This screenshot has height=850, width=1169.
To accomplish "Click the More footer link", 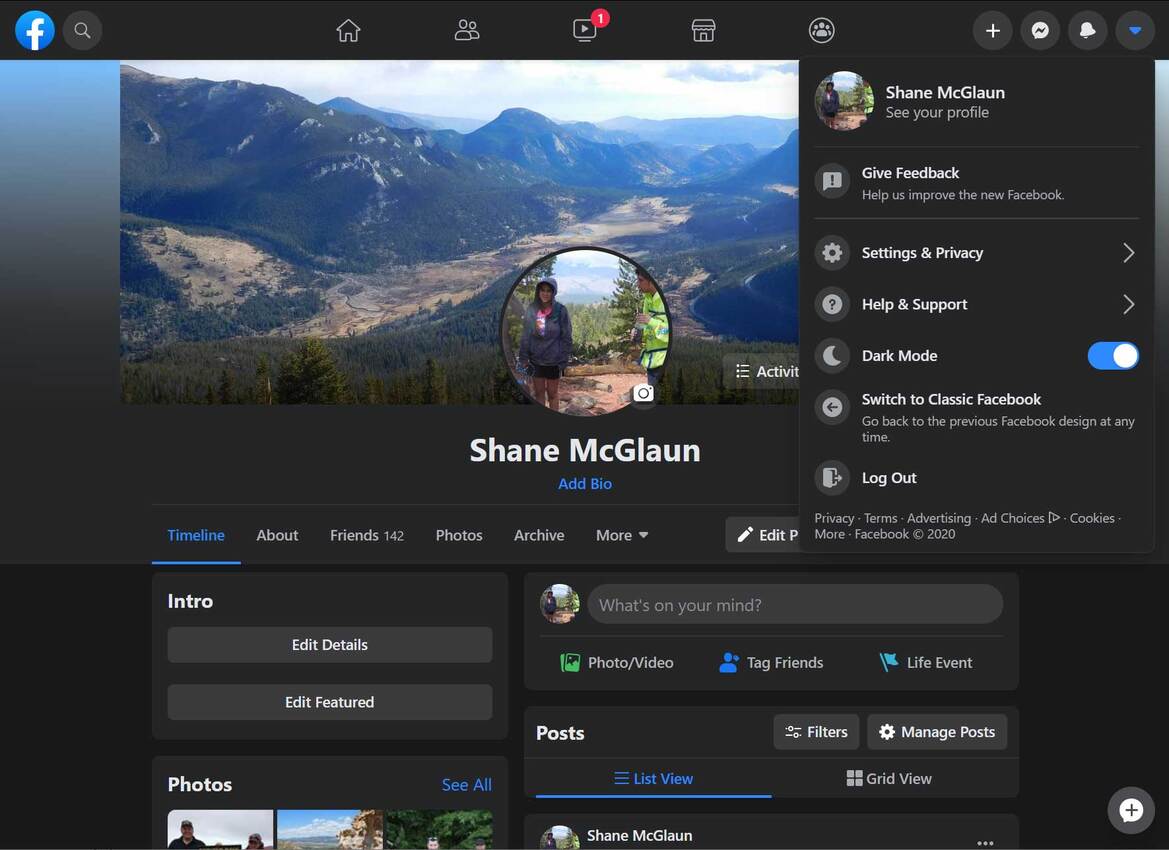I will click(830, 534).
